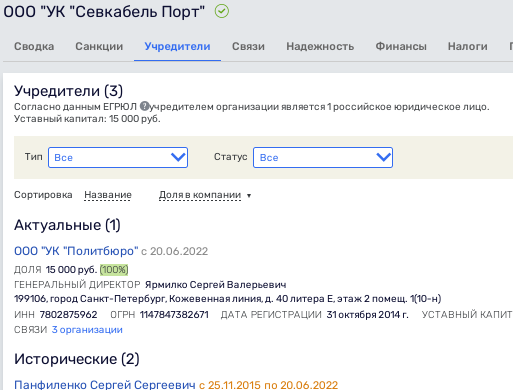Click the ЕГРЮЛ help question mark icon
This screenshot has height=390, width=513.
[x=144, y=107]
